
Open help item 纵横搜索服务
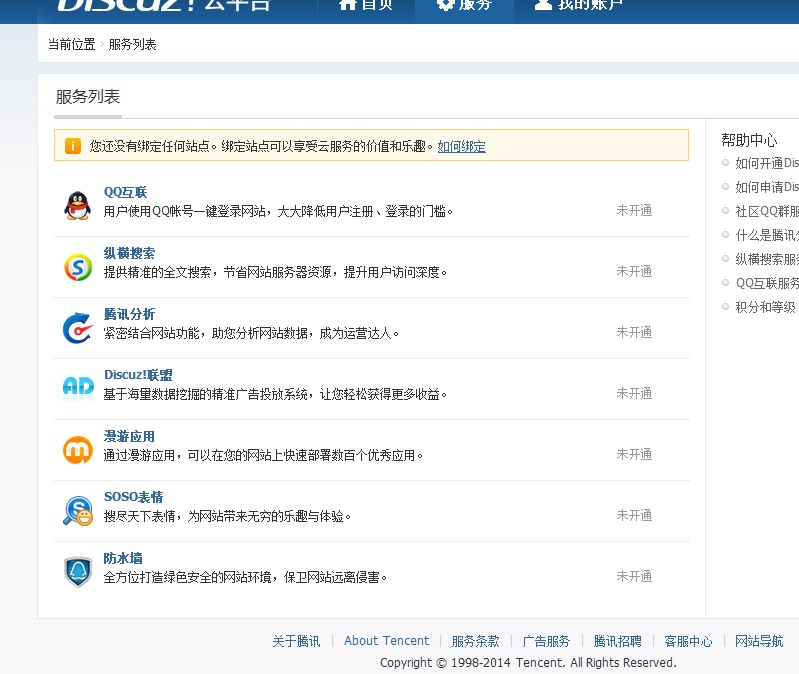click(767, 259)
